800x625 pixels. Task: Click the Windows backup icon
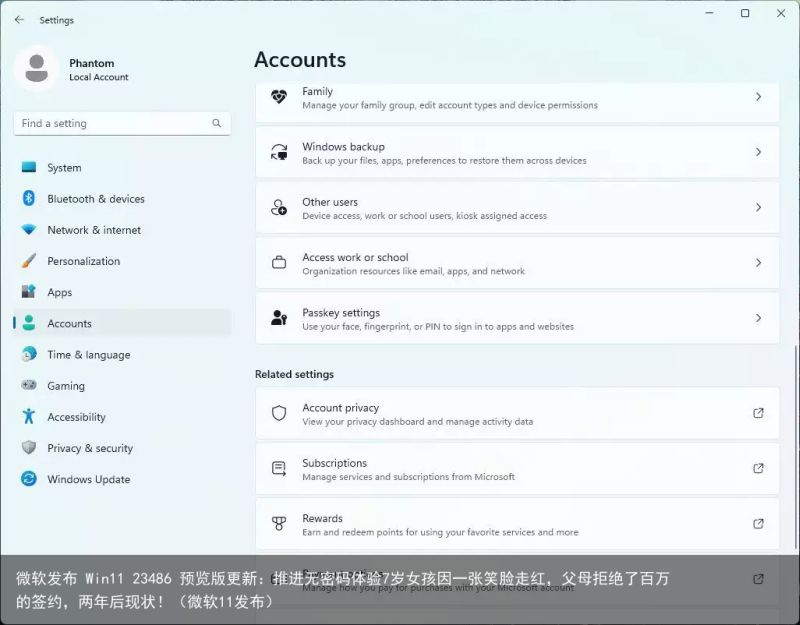tap(279, 152)
